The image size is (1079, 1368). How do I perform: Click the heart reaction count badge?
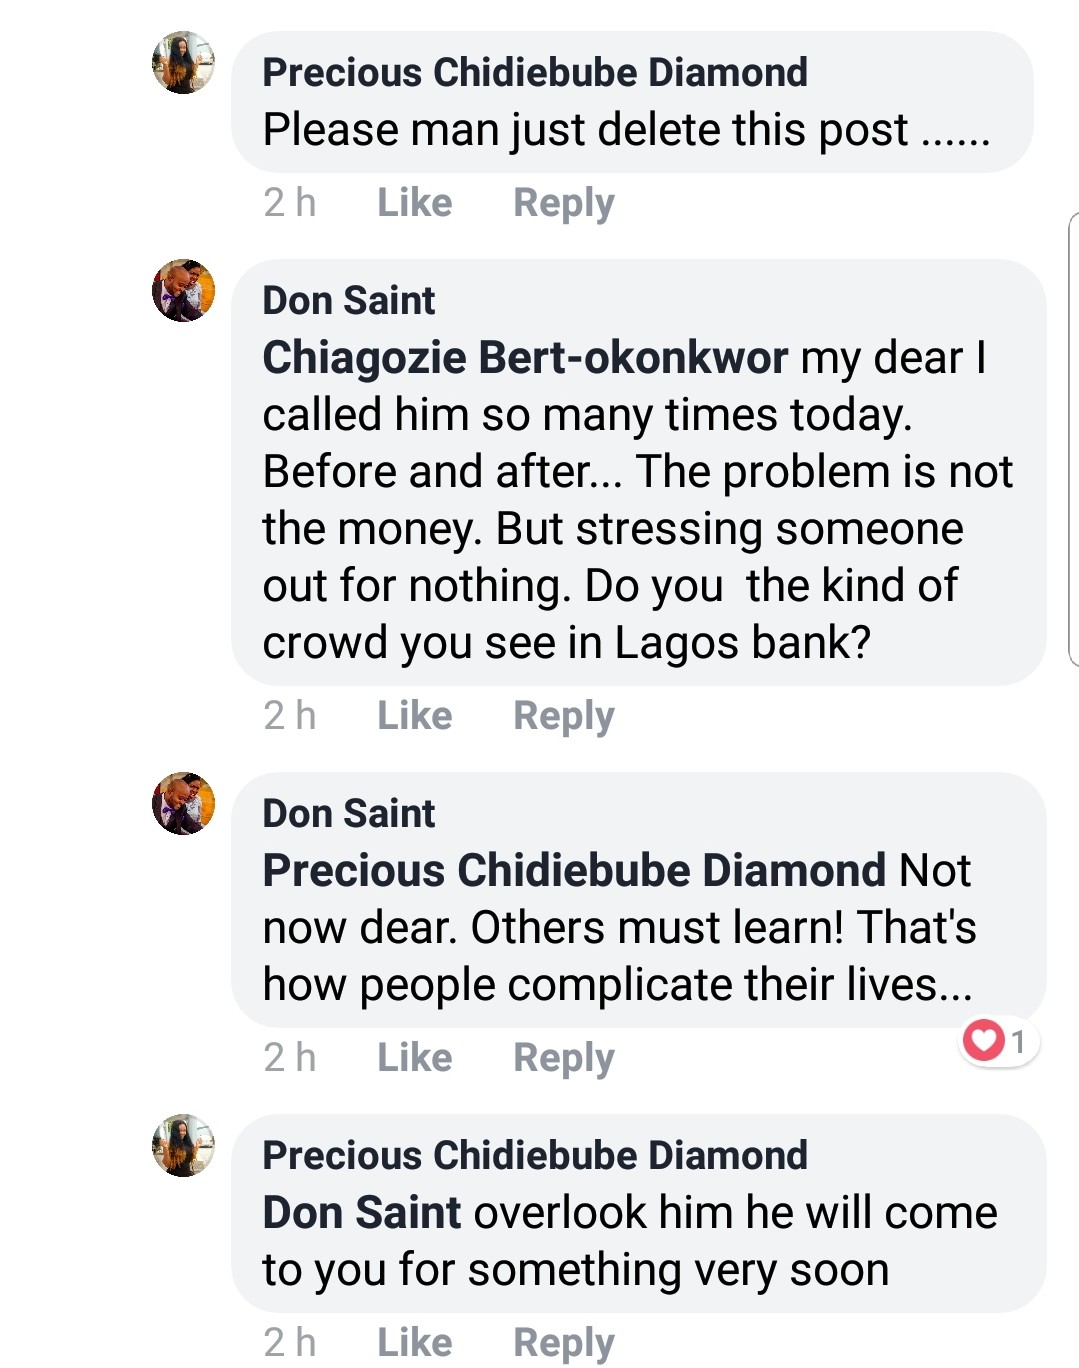point(998,1042)
